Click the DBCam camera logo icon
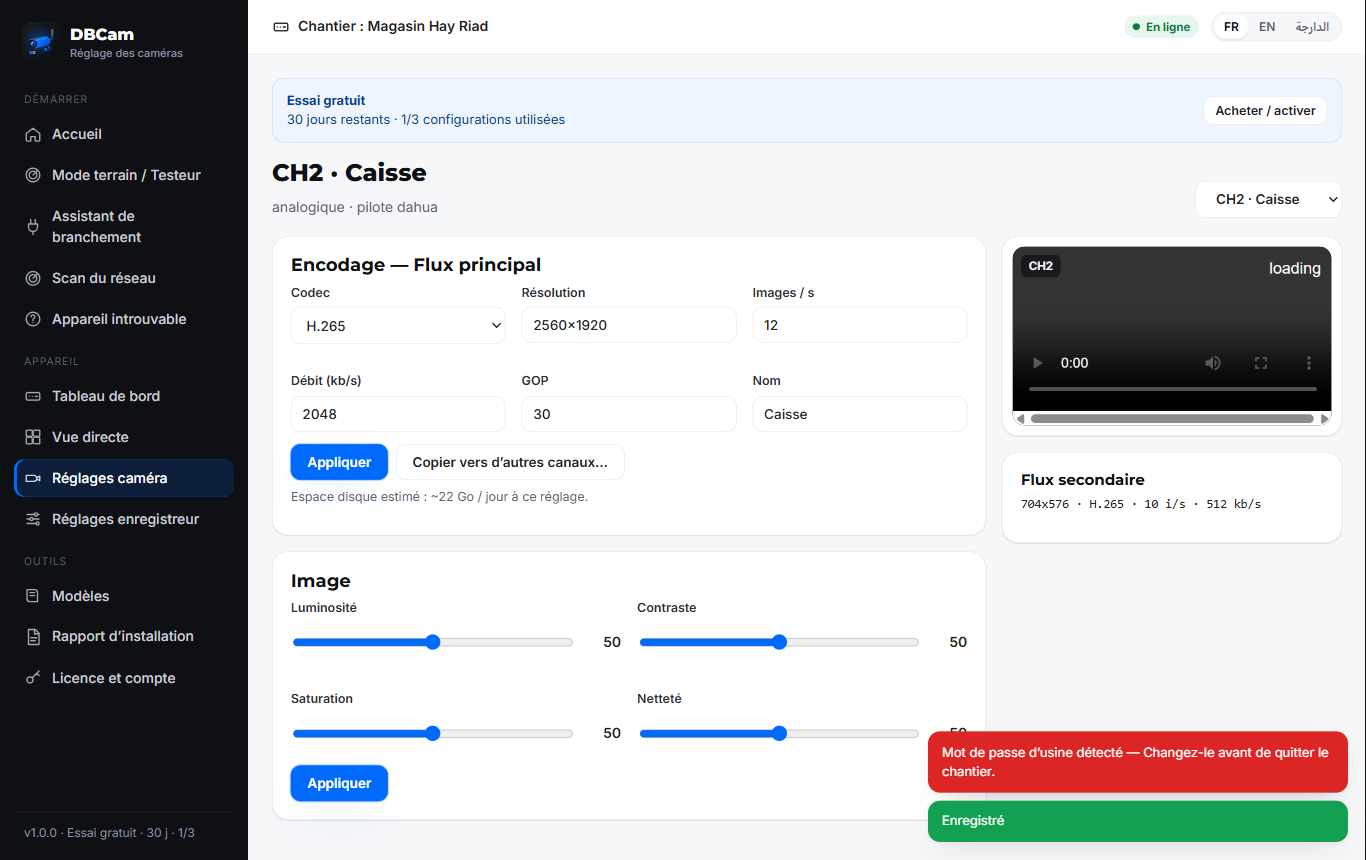The height and width of the screenshot is (860, 1366). (40, 40)
